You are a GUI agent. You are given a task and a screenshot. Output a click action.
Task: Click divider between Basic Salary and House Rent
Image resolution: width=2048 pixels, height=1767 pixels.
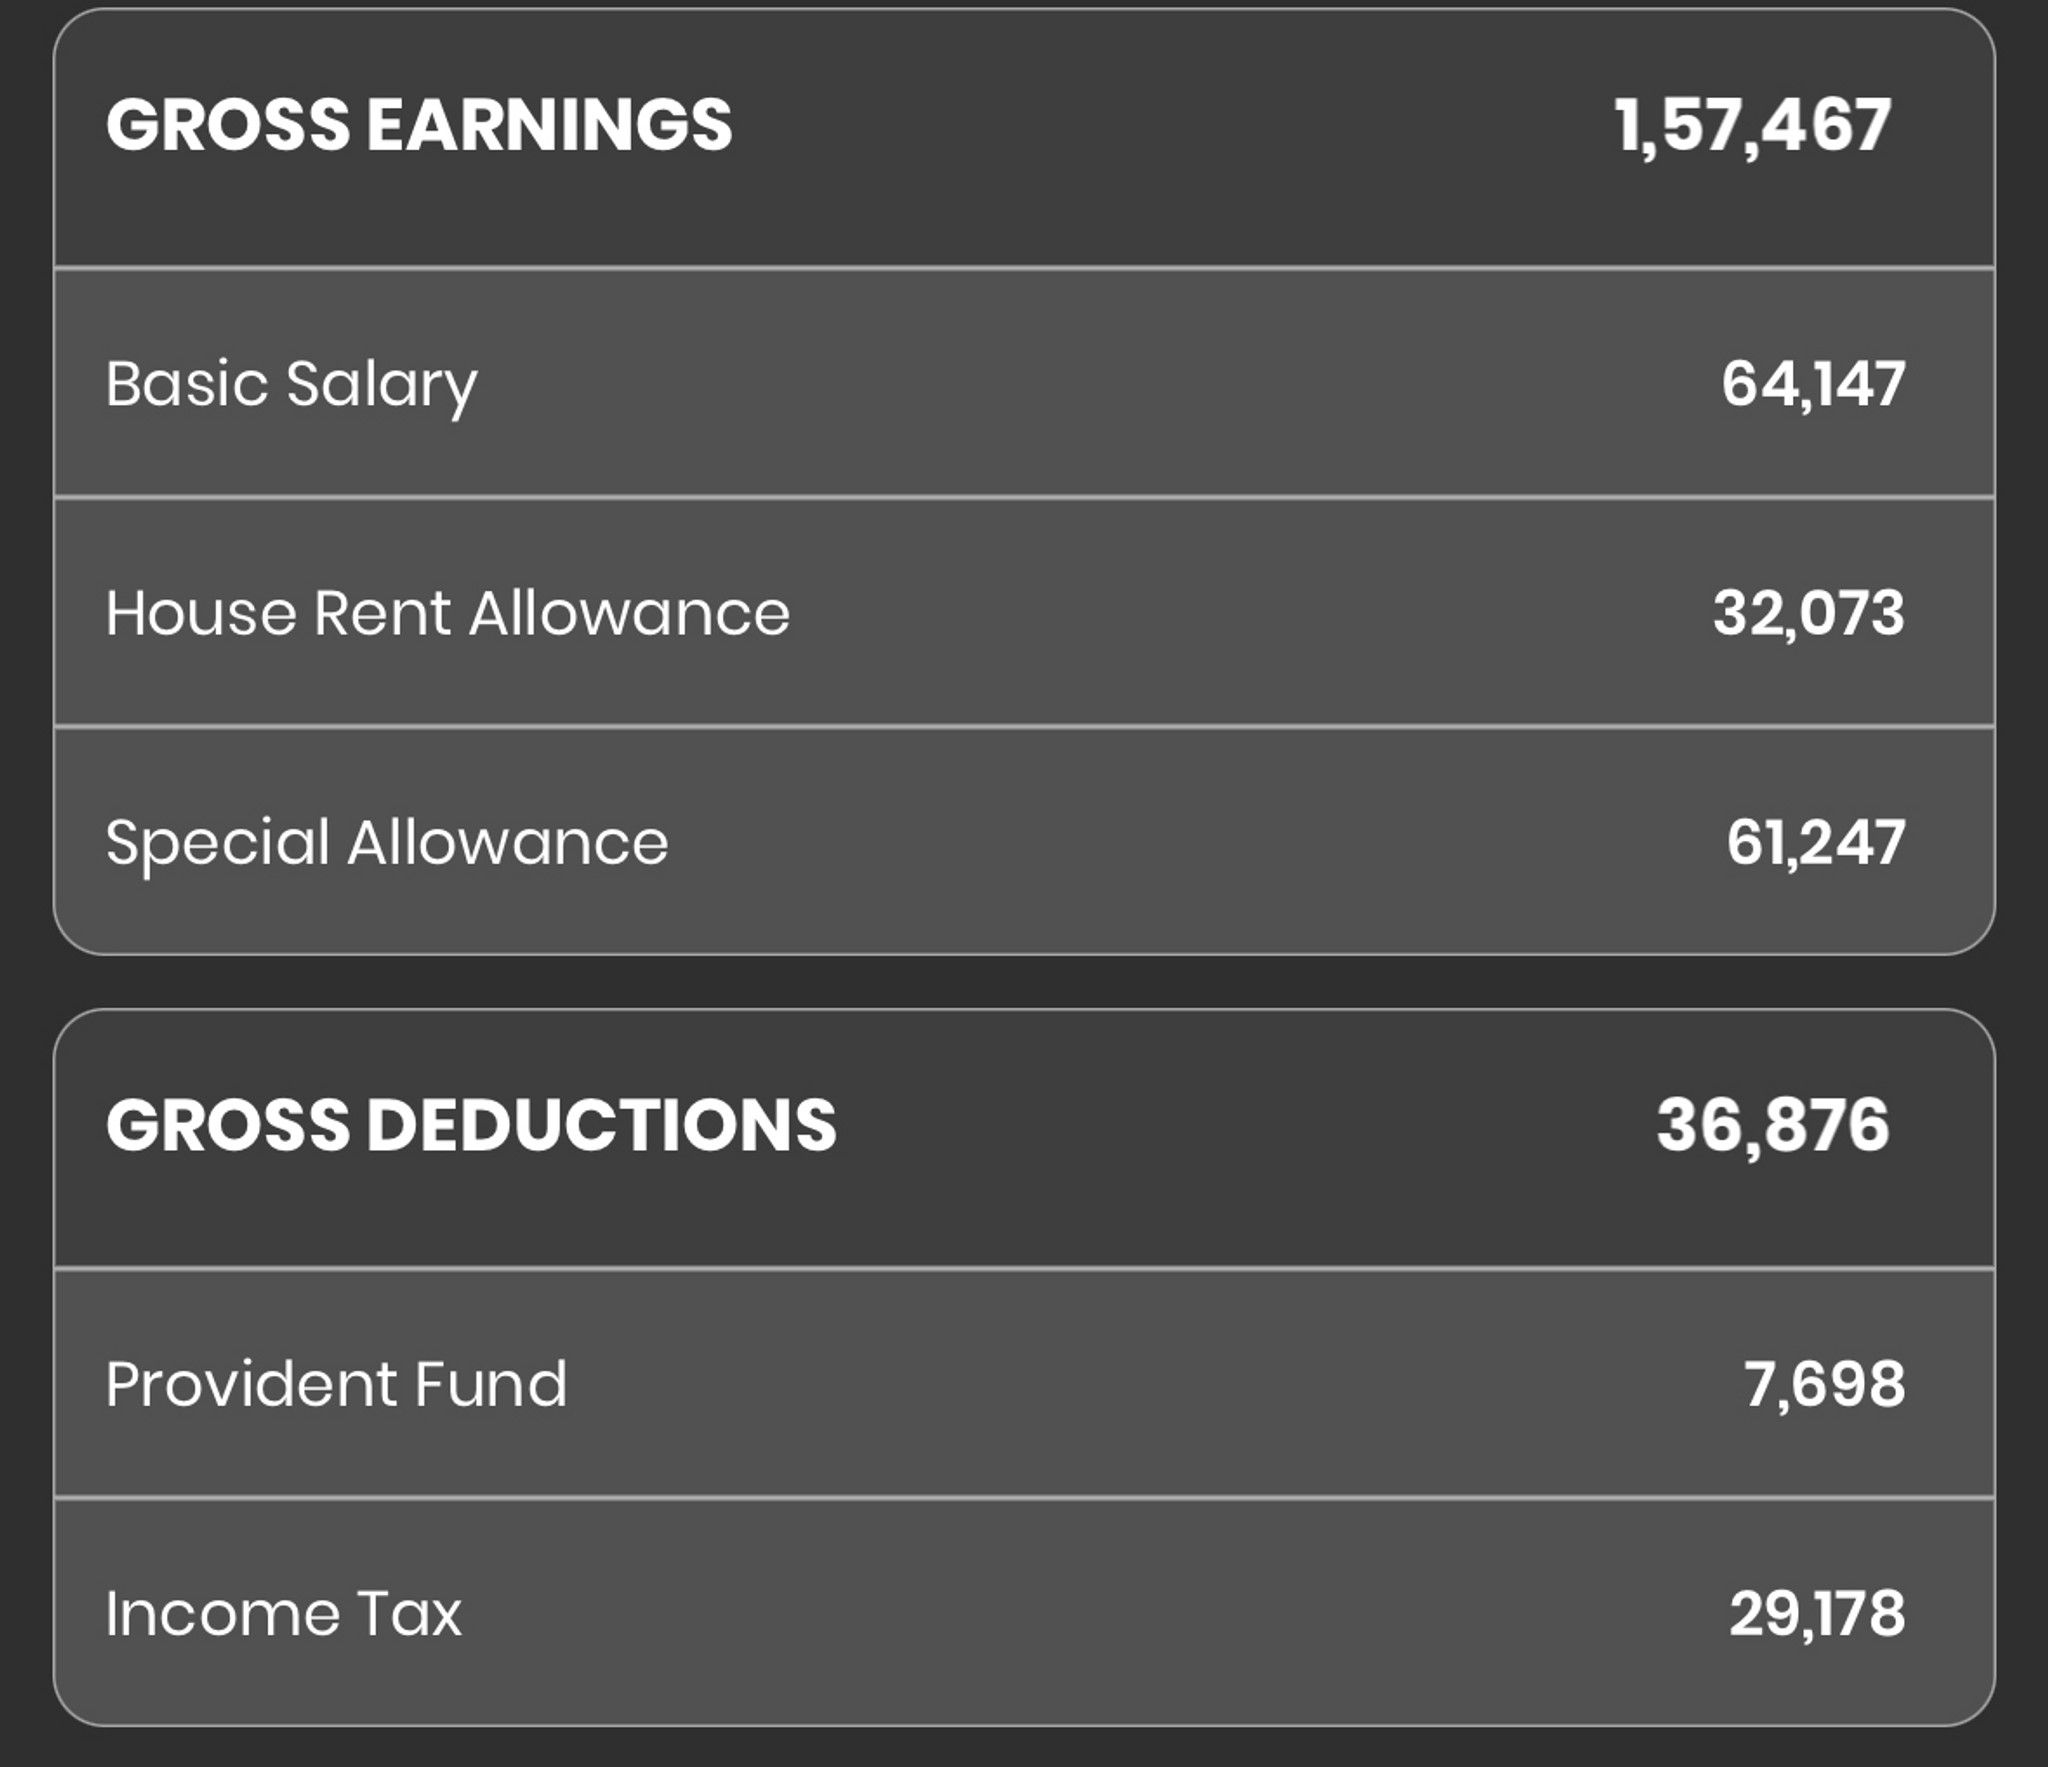(x=1024, y=496)
